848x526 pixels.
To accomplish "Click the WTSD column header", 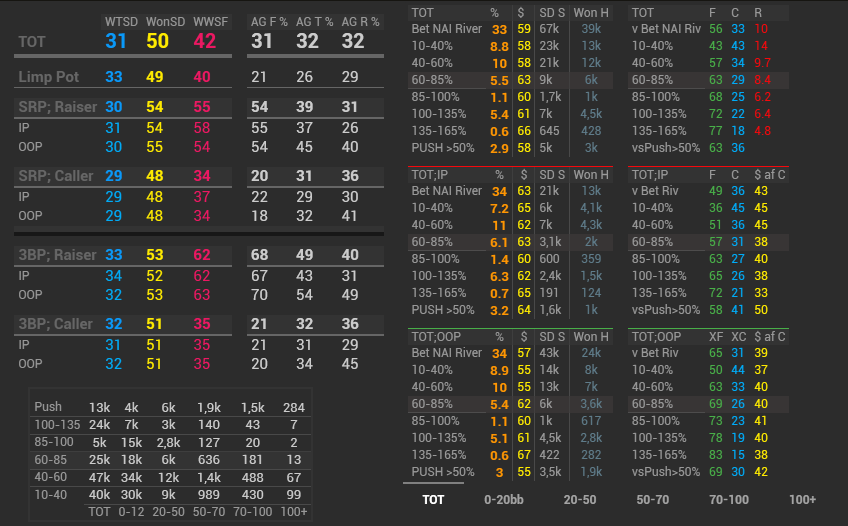I will coord(121,22).
